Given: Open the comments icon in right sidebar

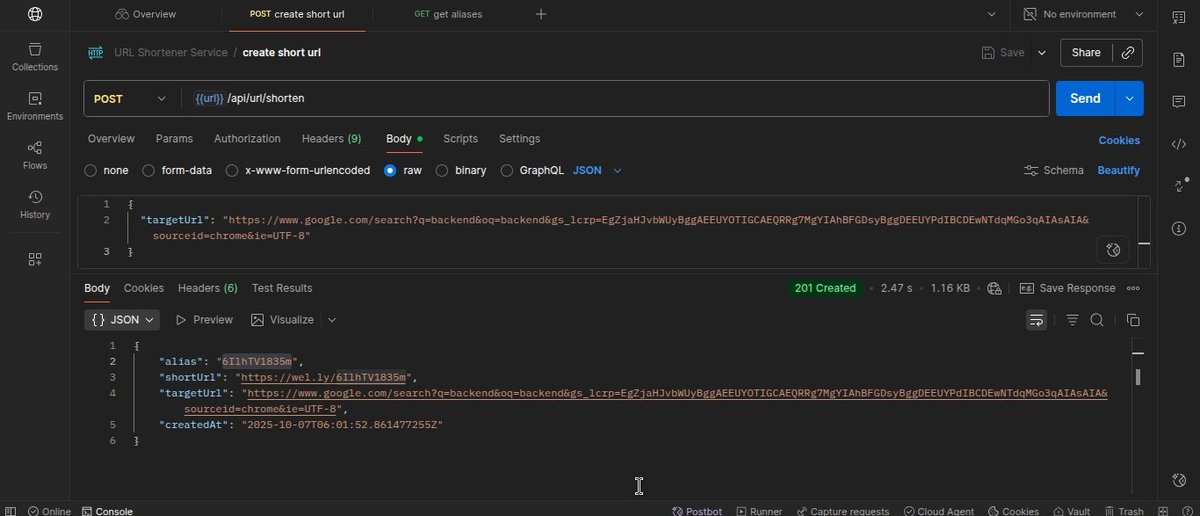Looking at the screenshot, I should click(1178, 102).
